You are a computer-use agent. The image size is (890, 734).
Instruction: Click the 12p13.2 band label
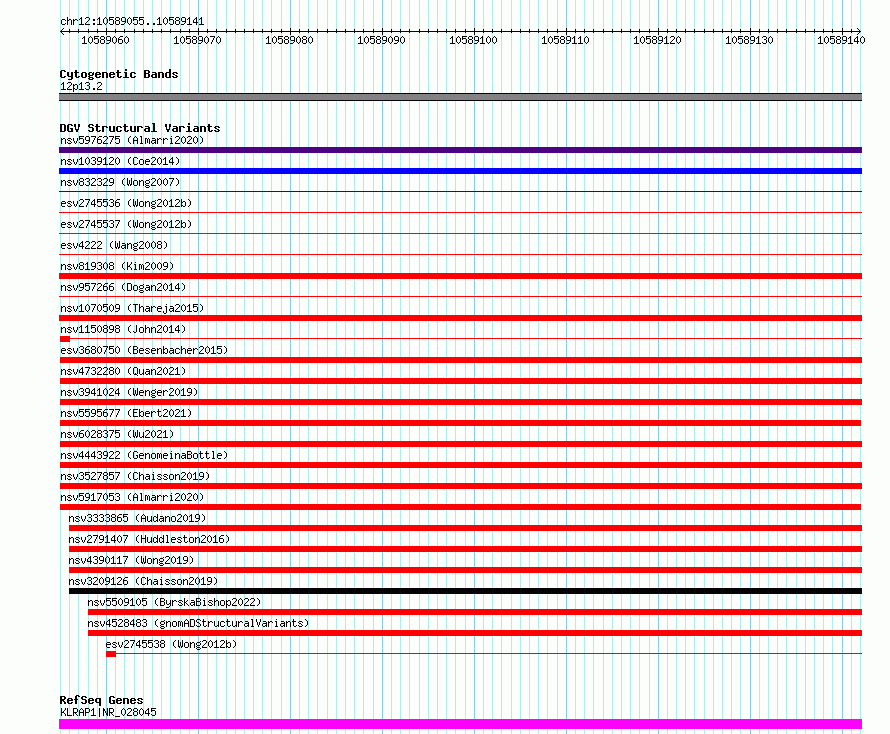81,86
